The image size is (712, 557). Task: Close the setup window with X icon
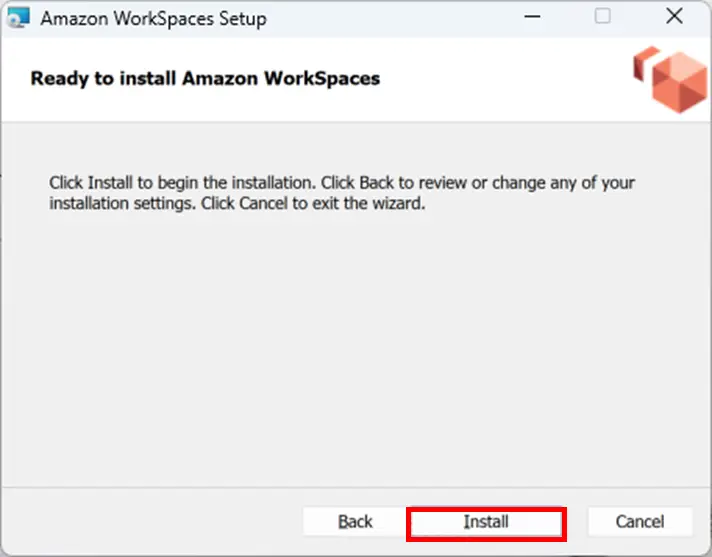[x=674, y=16]
